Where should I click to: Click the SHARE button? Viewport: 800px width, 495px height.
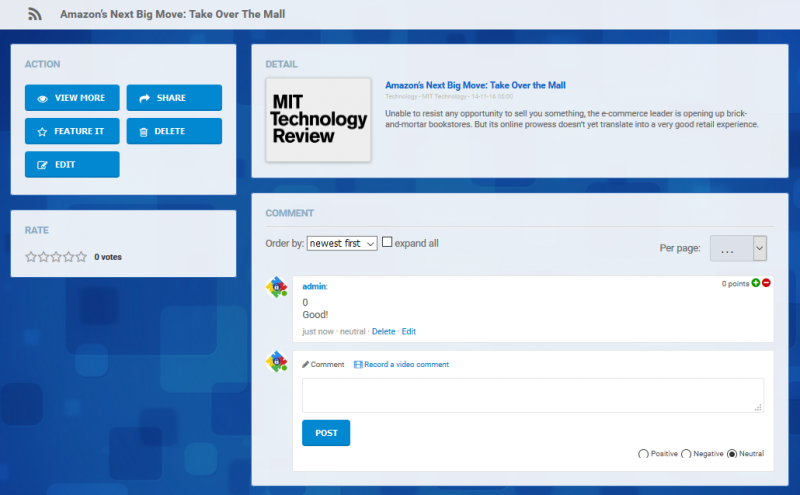(174, 97)
